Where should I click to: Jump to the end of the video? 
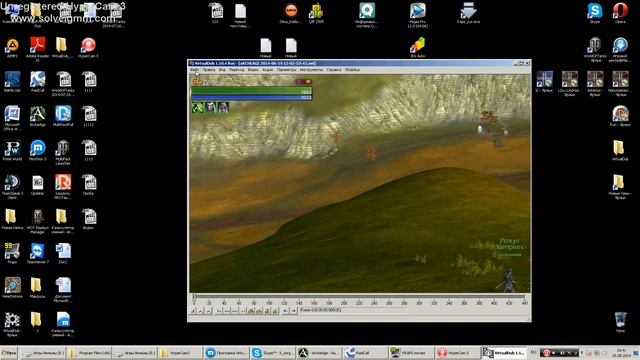click(x=242, y=311)
